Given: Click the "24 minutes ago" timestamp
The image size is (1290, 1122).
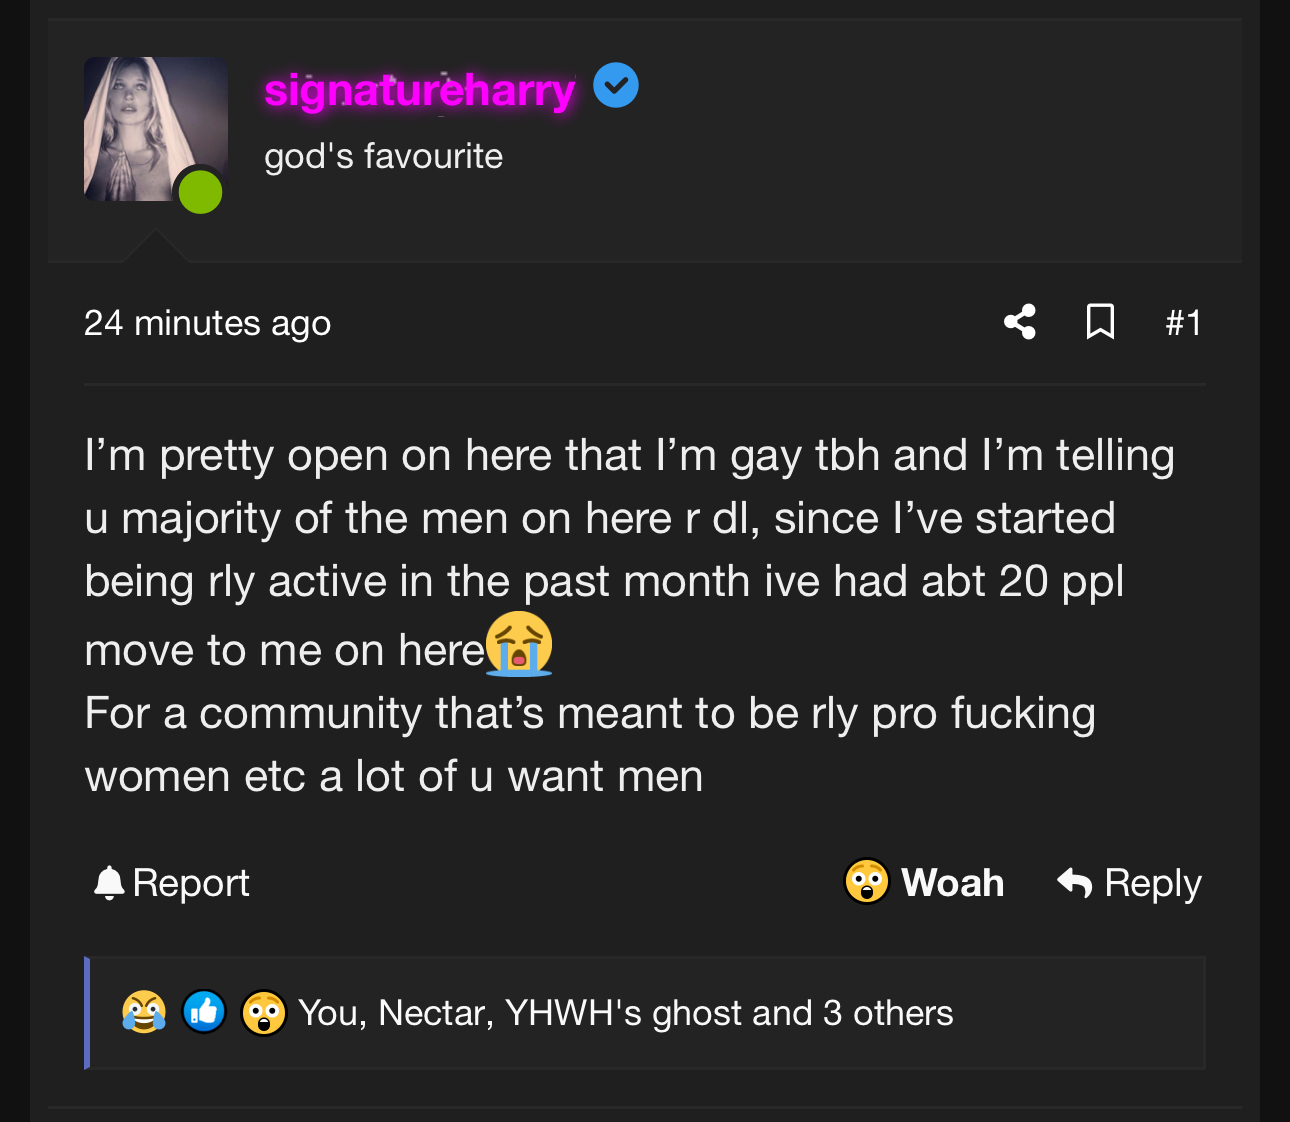Looking at the screenshot, I should tap(207, 323).
